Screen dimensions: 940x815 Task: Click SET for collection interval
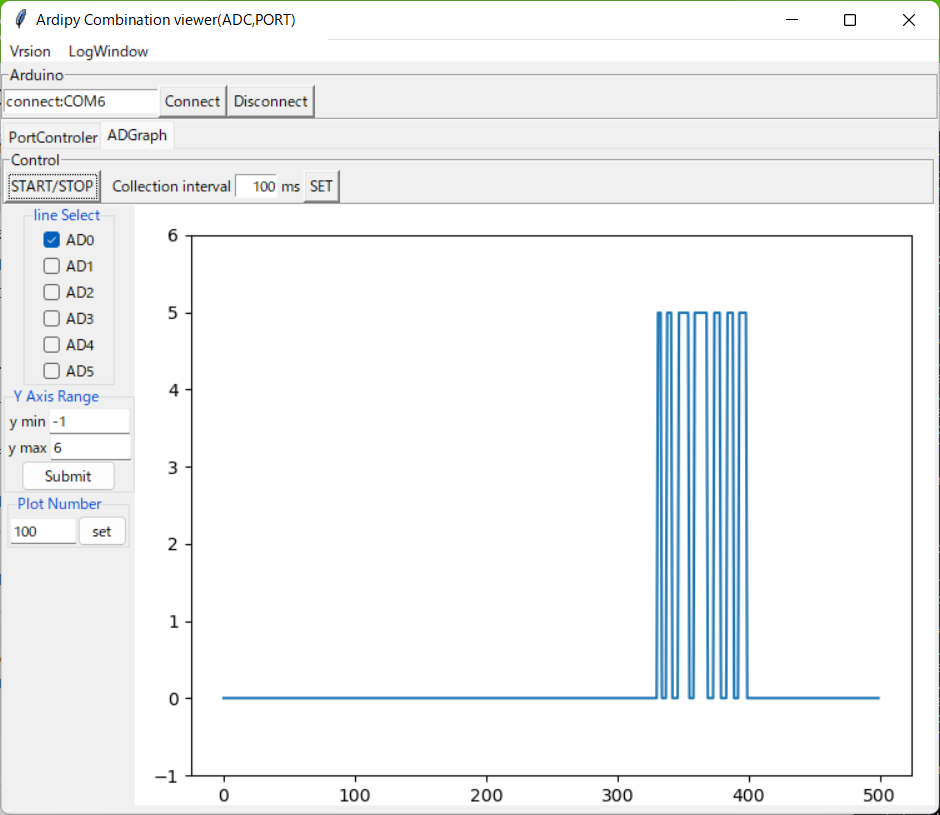(321, 187)
